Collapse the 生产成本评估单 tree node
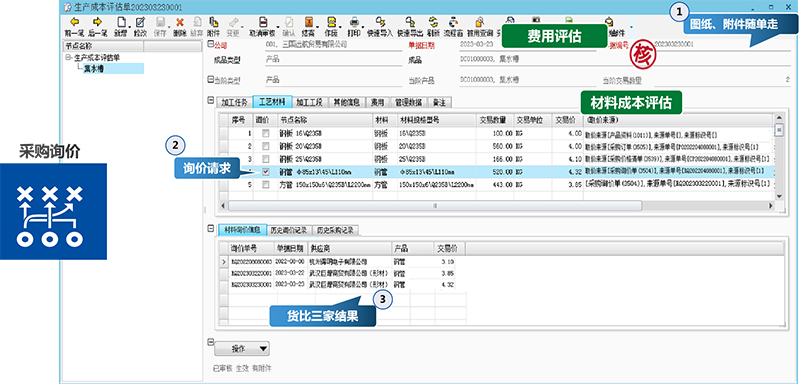Image resolution: width=800 pixels, height=384 pixels. point(68,58)
